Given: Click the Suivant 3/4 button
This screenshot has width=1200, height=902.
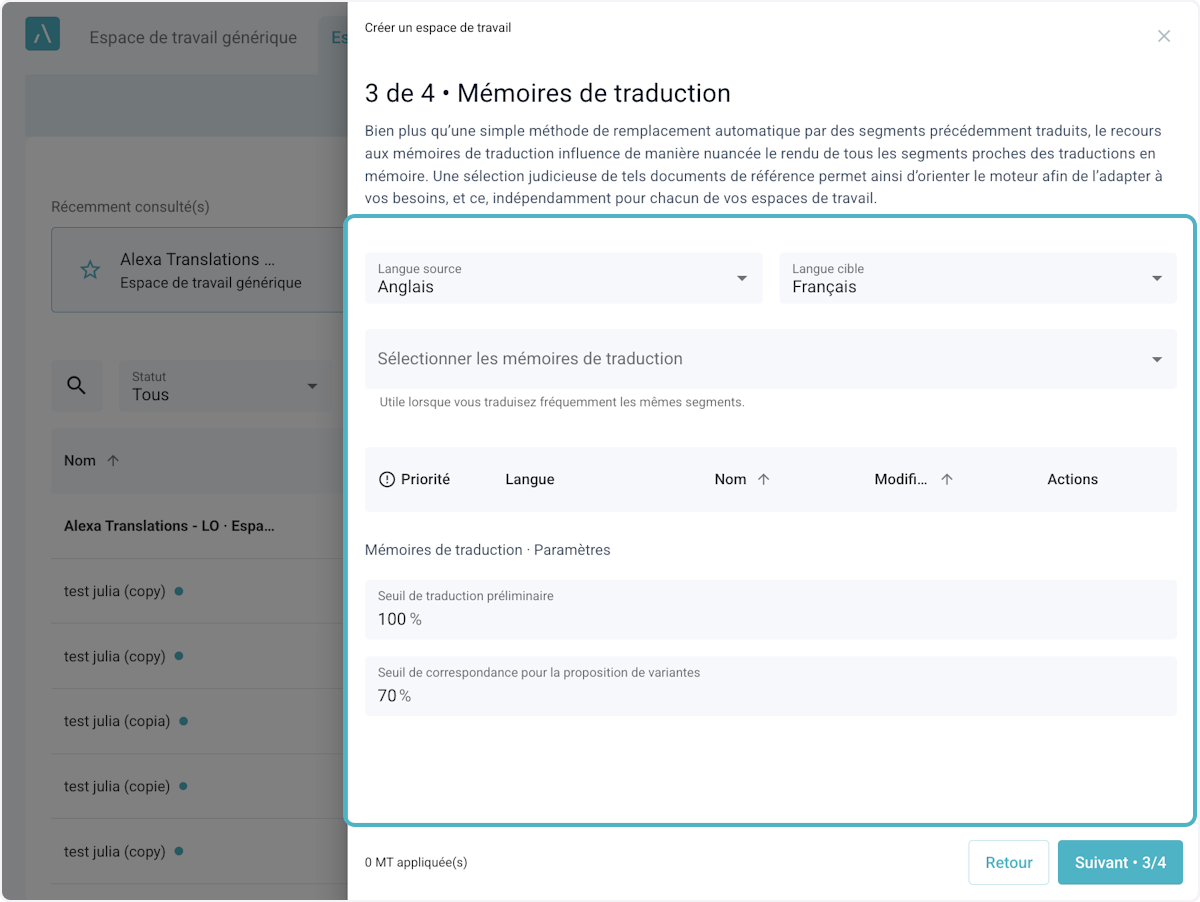Looking at the screenshot, I should click(x=1120, y=862).
